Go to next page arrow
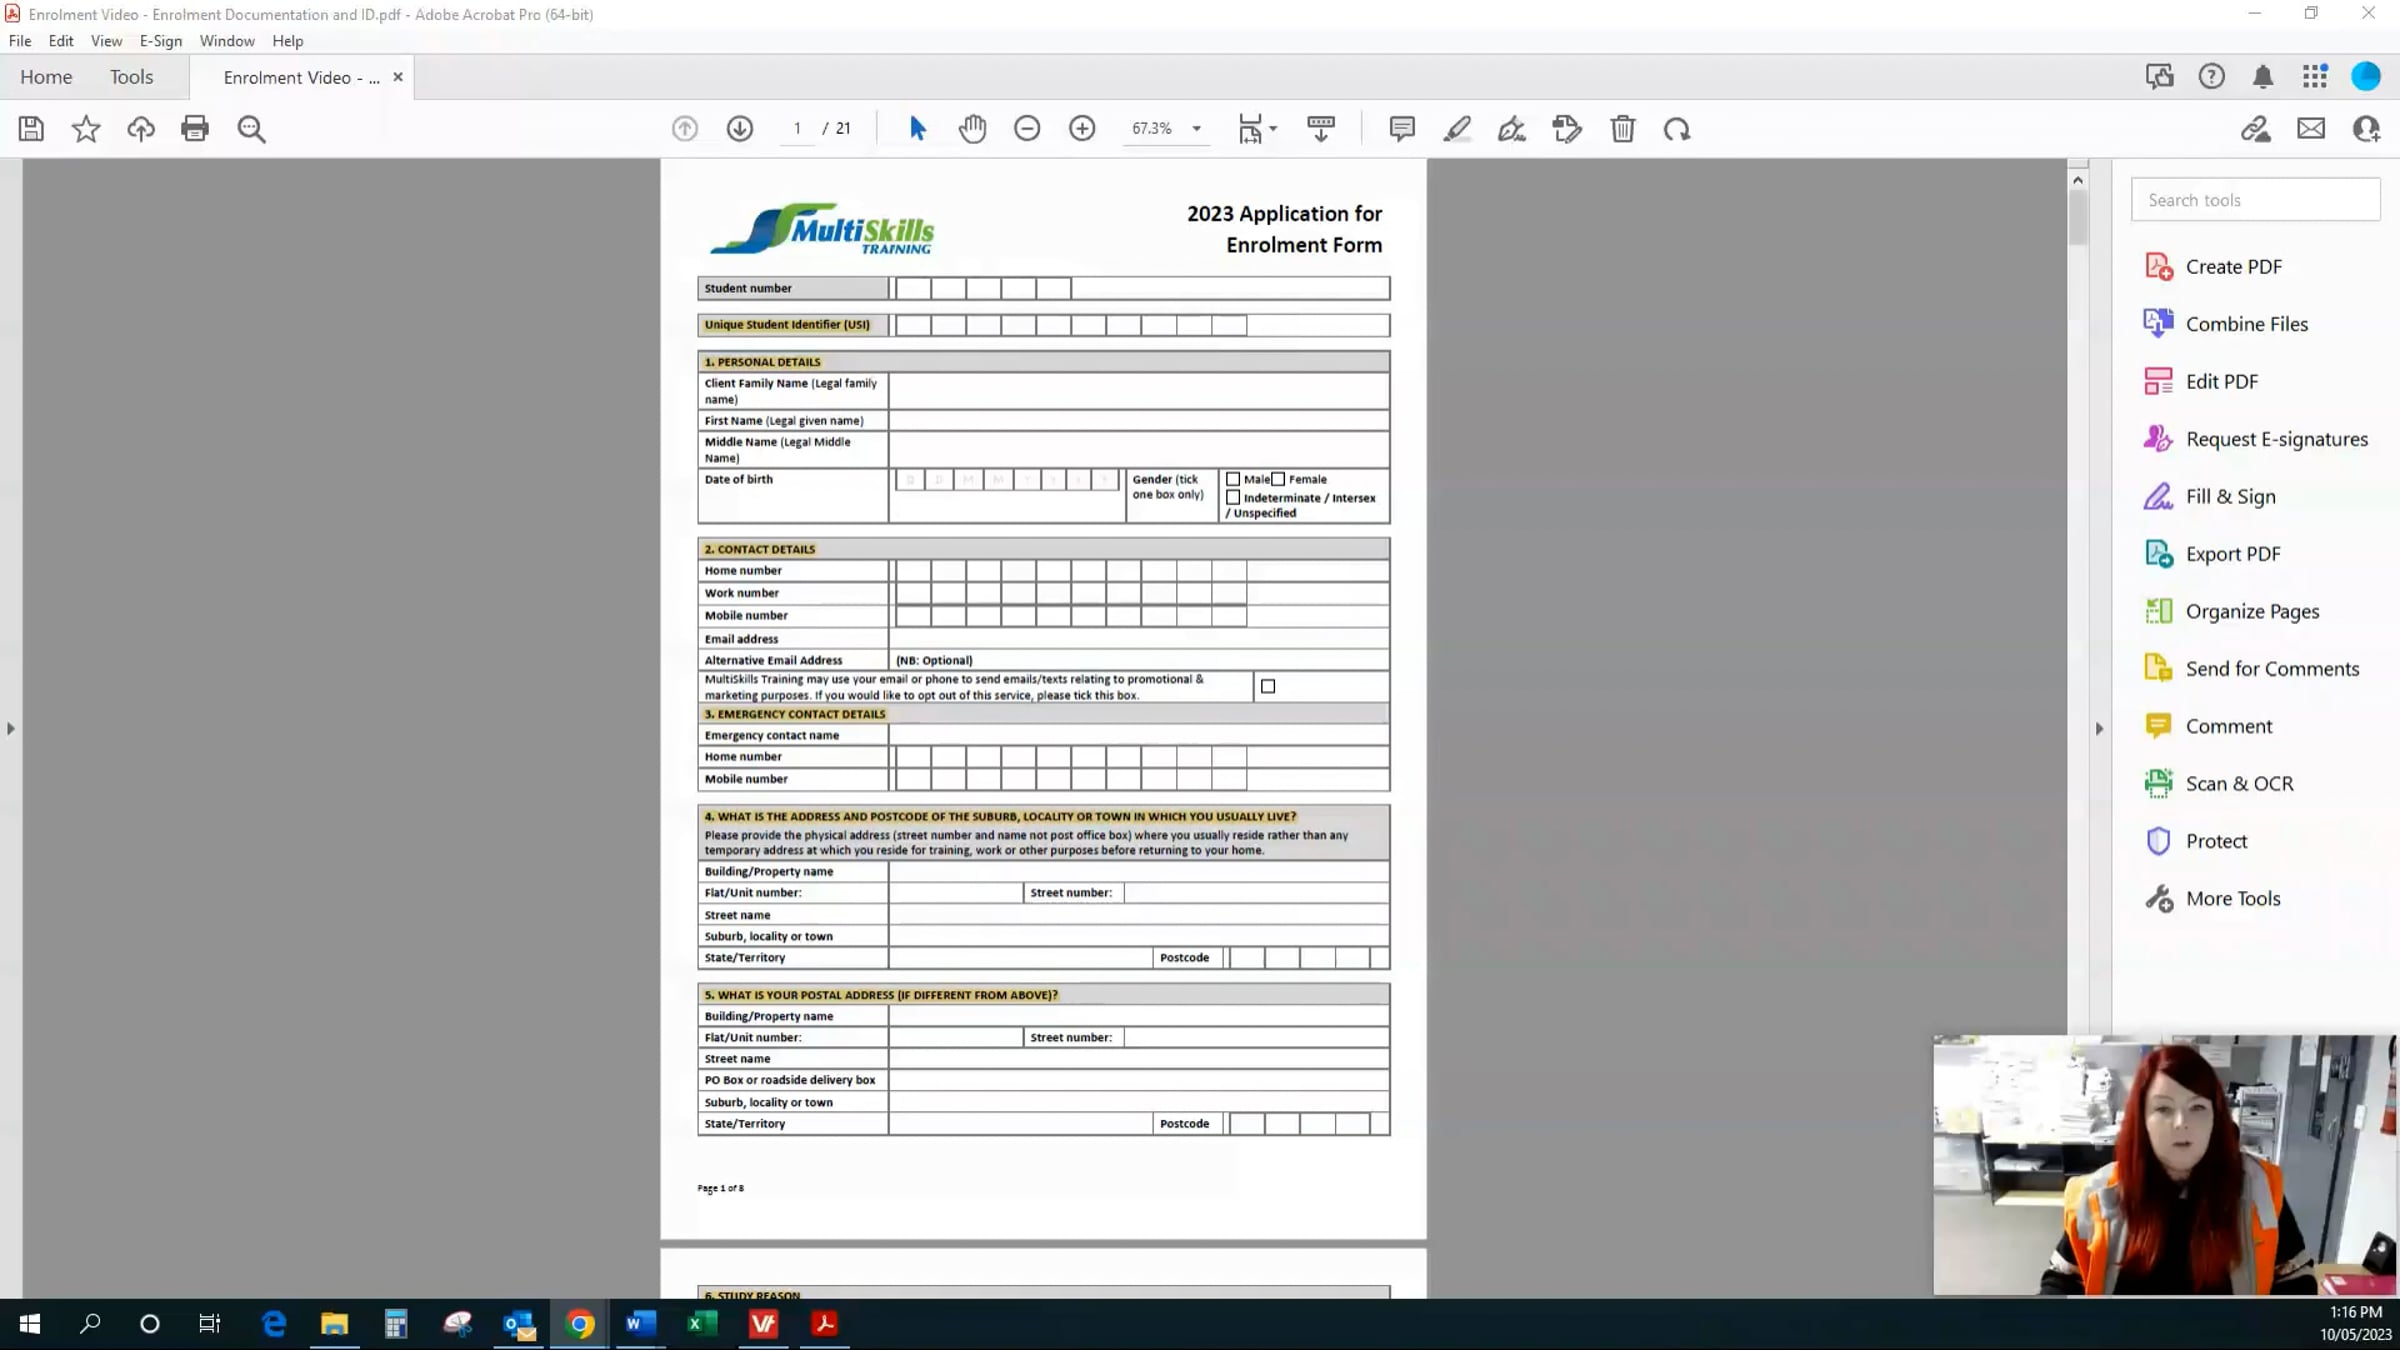Screen dimensions: 2400x1350 [x=740, y=129]
